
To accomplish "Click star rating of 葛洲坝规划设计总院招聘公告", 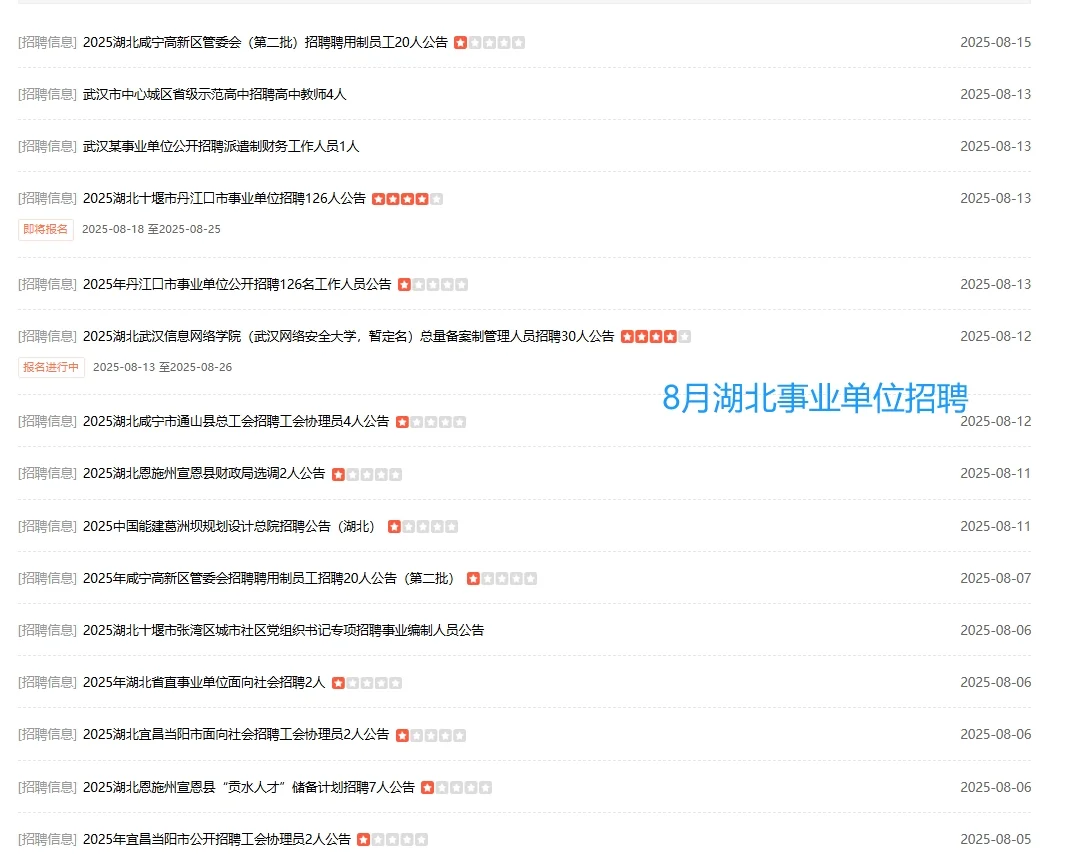I will click(x=422, y=527).
